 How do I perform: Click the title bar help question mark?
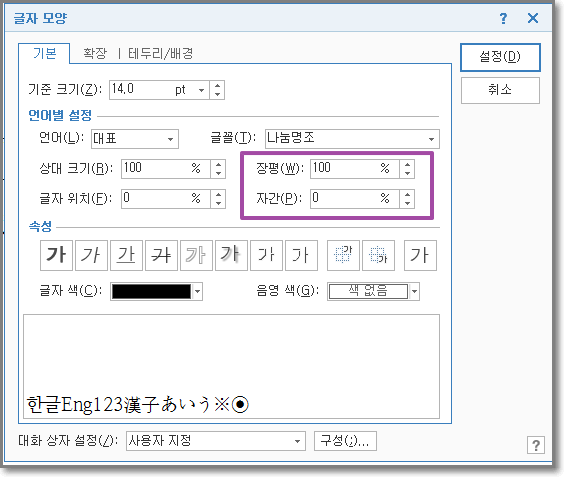(x=504, y=18)
